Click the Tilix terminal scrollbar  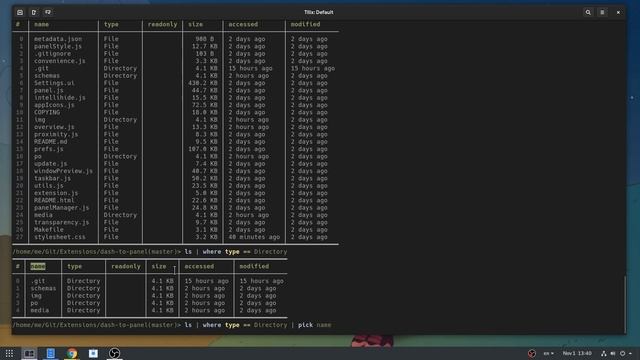(x=624, y=304)
